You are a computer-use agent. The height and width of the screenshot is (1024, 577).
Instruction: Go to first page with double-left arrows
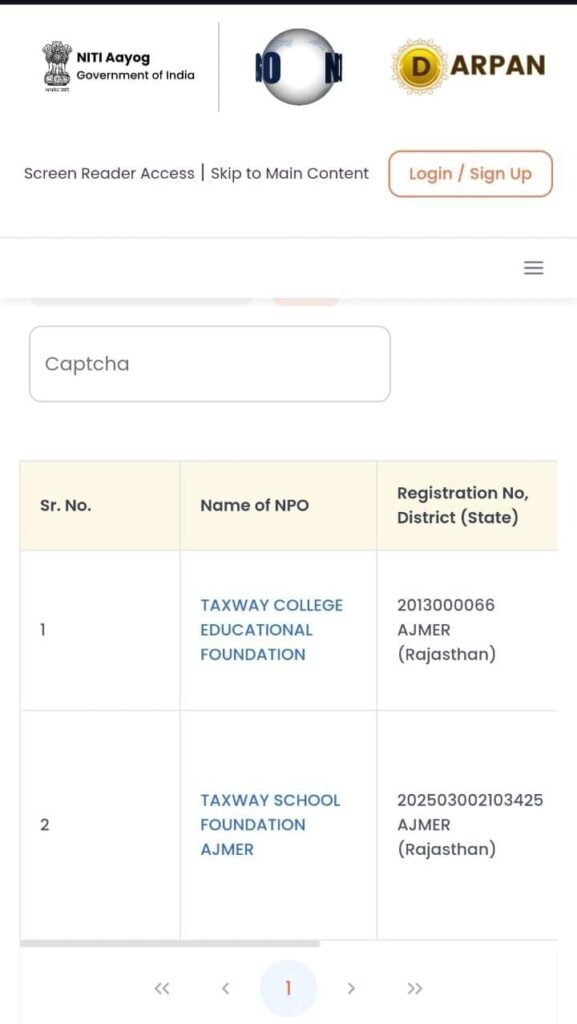pos(161,989)
